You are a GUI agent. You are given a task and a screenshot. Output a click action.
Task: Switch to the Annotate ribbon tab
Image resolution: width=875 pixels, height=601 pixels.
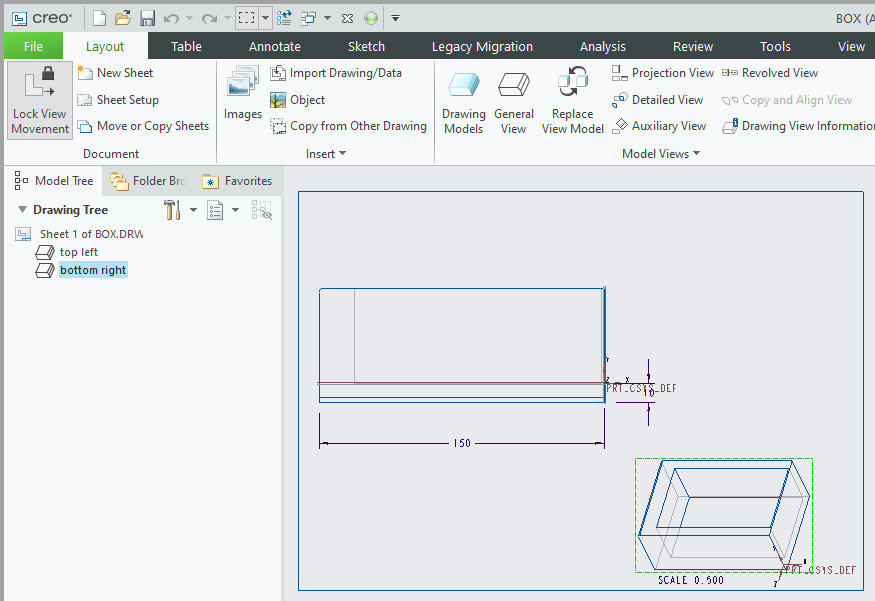tap(274, 46)
